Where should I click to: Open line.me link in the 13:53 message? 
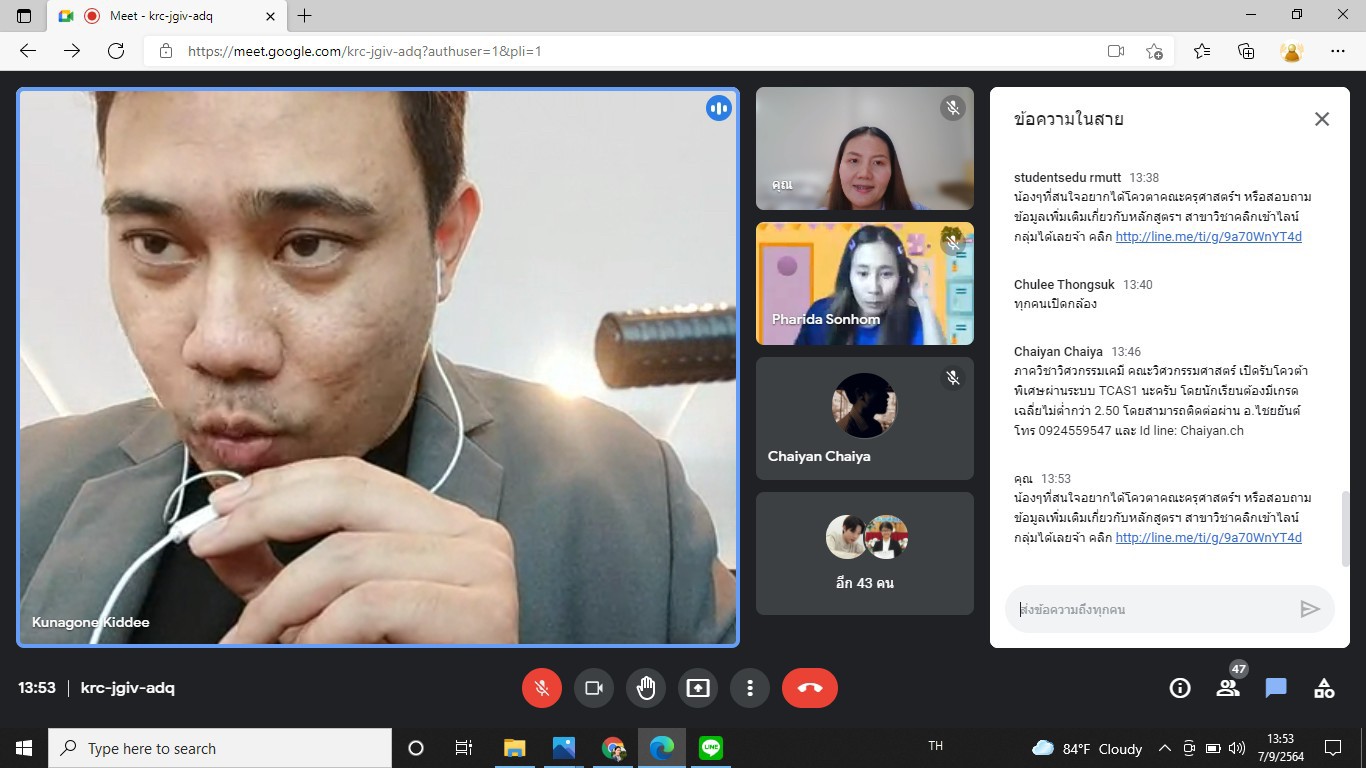[1208, 537]
